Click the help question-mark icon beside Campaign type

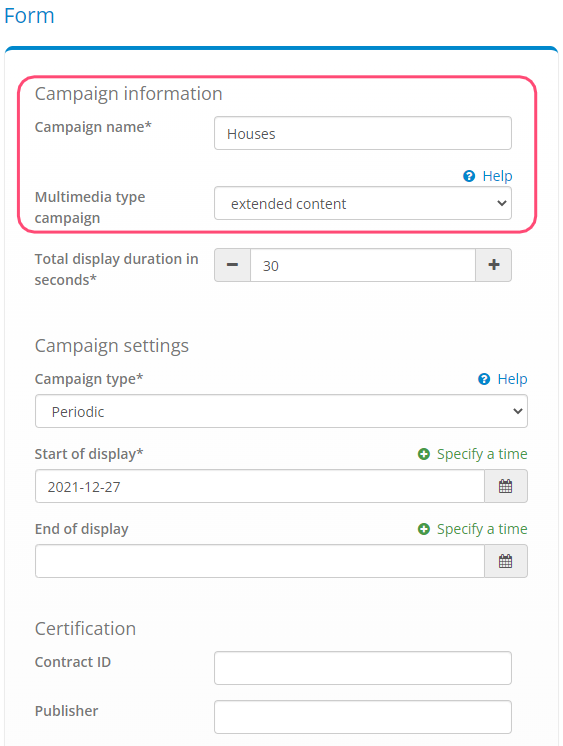coord(484,379)
